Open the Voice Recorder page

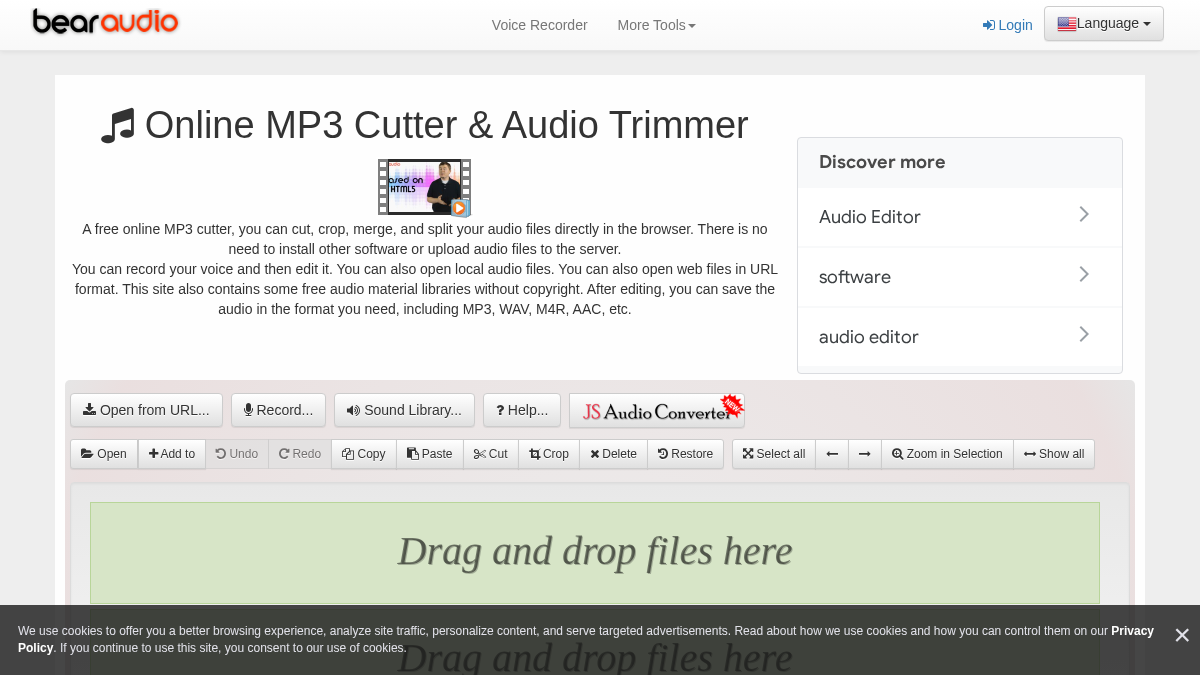point(539,25)
